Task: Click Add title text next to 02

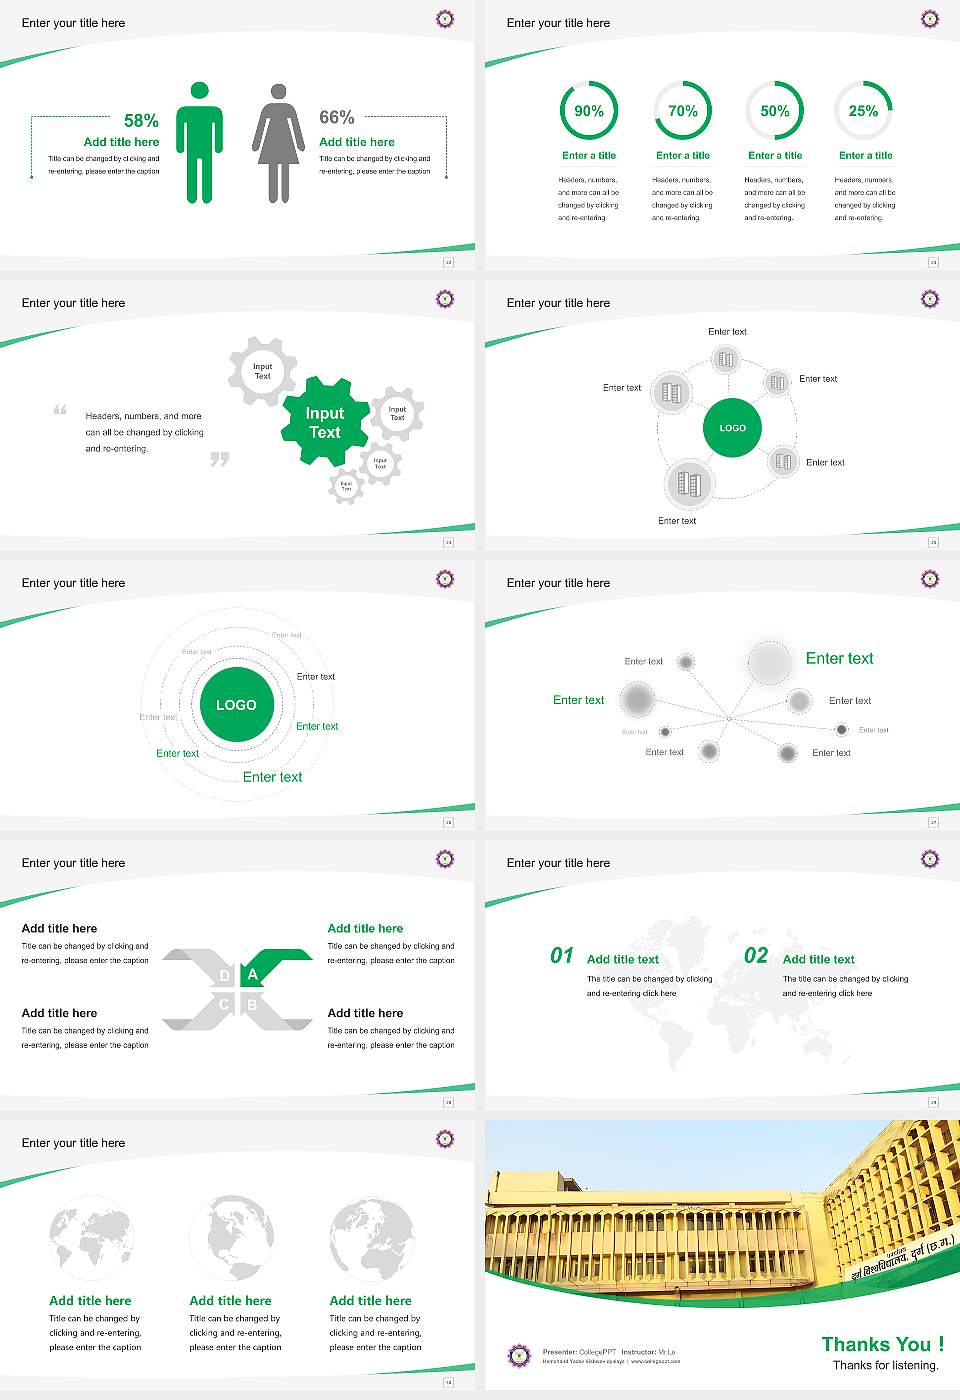Action: tap(819, 959)
